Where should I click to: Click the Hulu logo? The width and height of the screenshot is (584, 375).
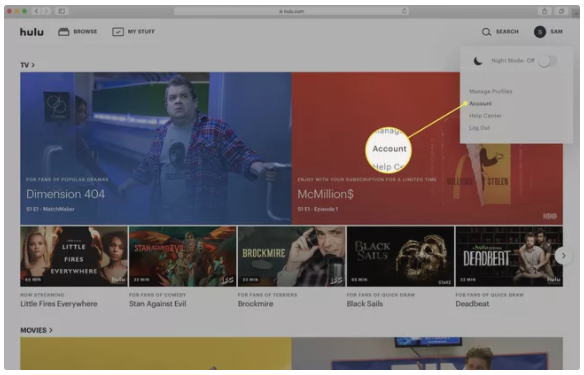point(32,32)
